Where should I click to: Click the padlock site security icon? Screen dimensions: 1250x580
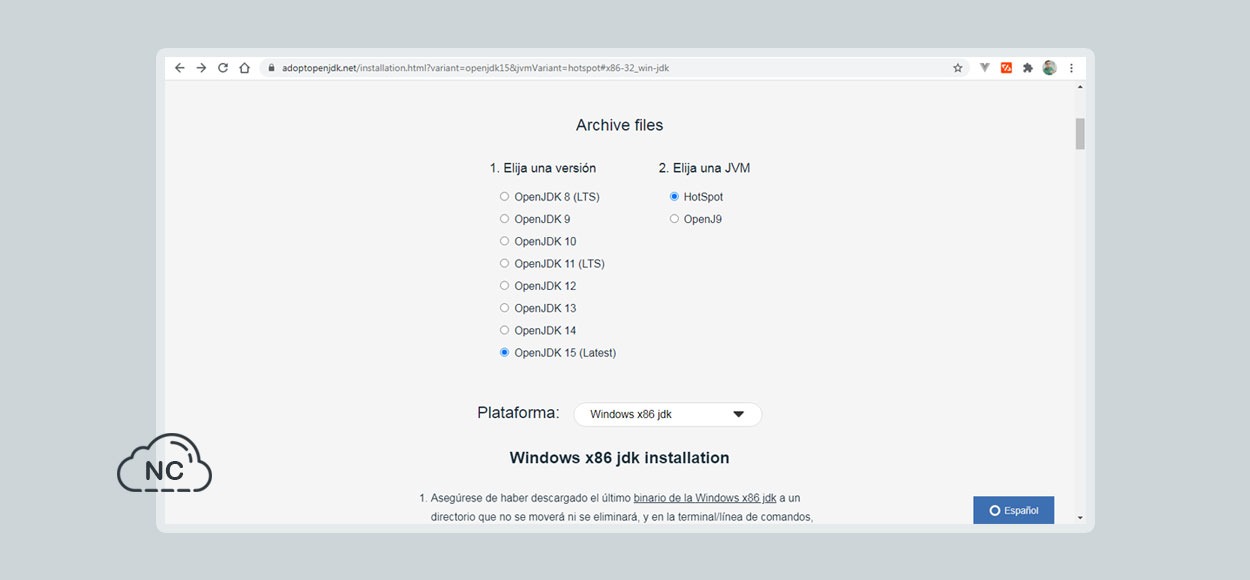[270, 68]
